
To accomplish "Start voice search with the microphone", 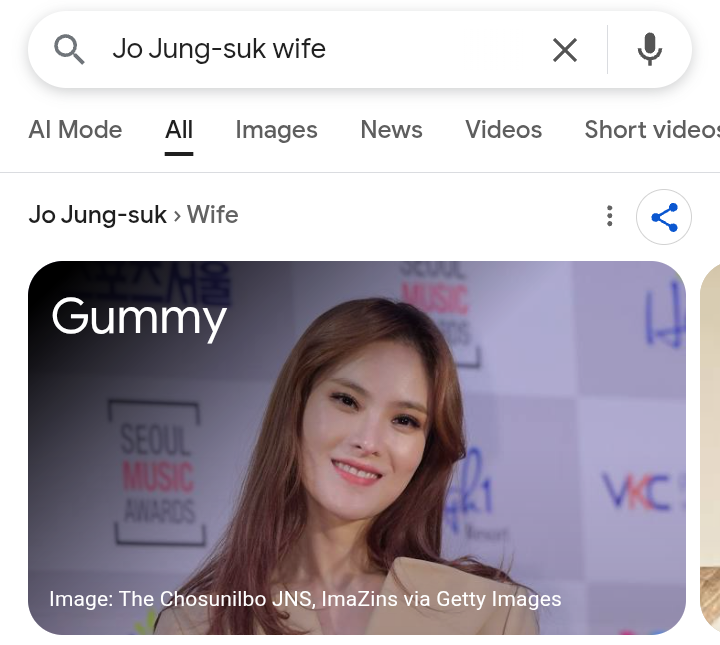I will [x=649, y=49].
